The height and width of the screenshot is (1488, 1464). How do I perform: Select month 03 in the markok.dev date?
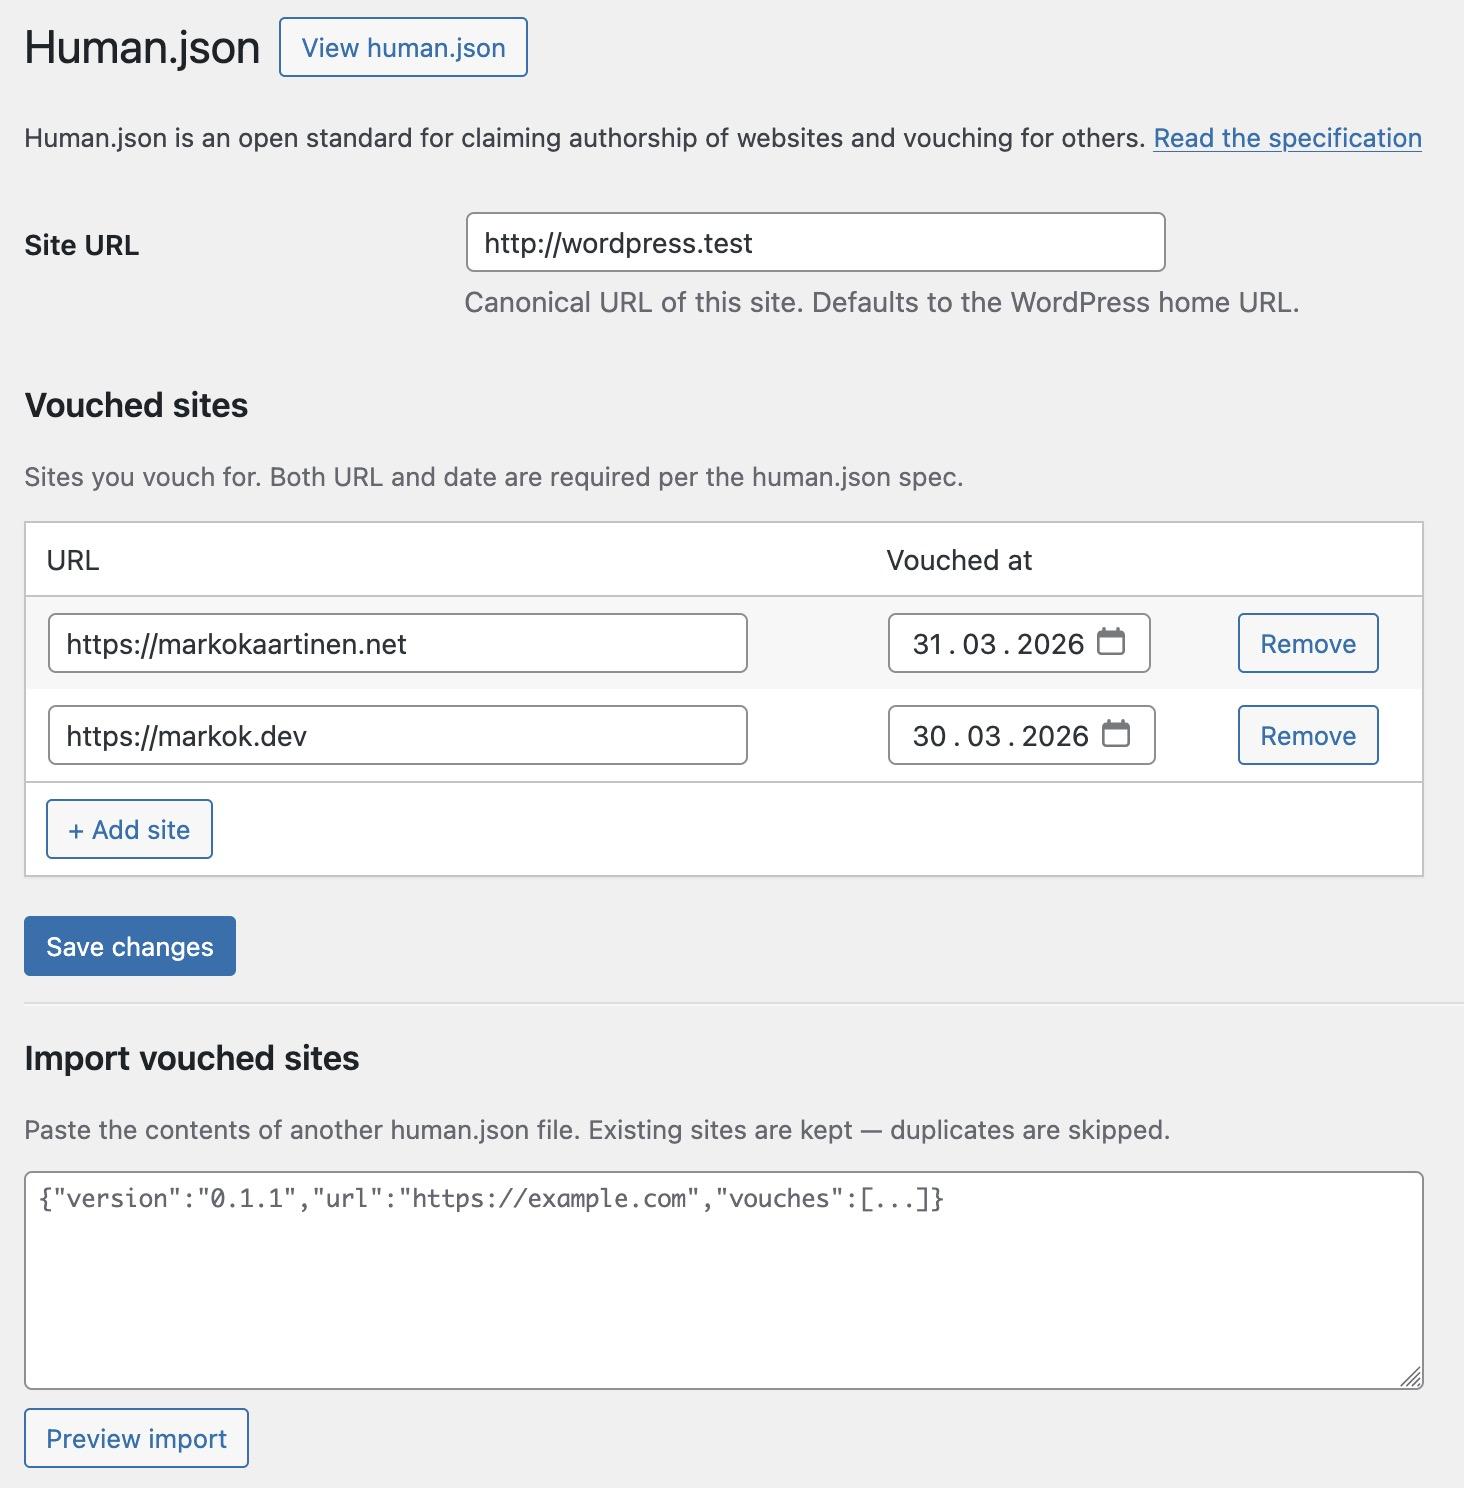point(984,736)
